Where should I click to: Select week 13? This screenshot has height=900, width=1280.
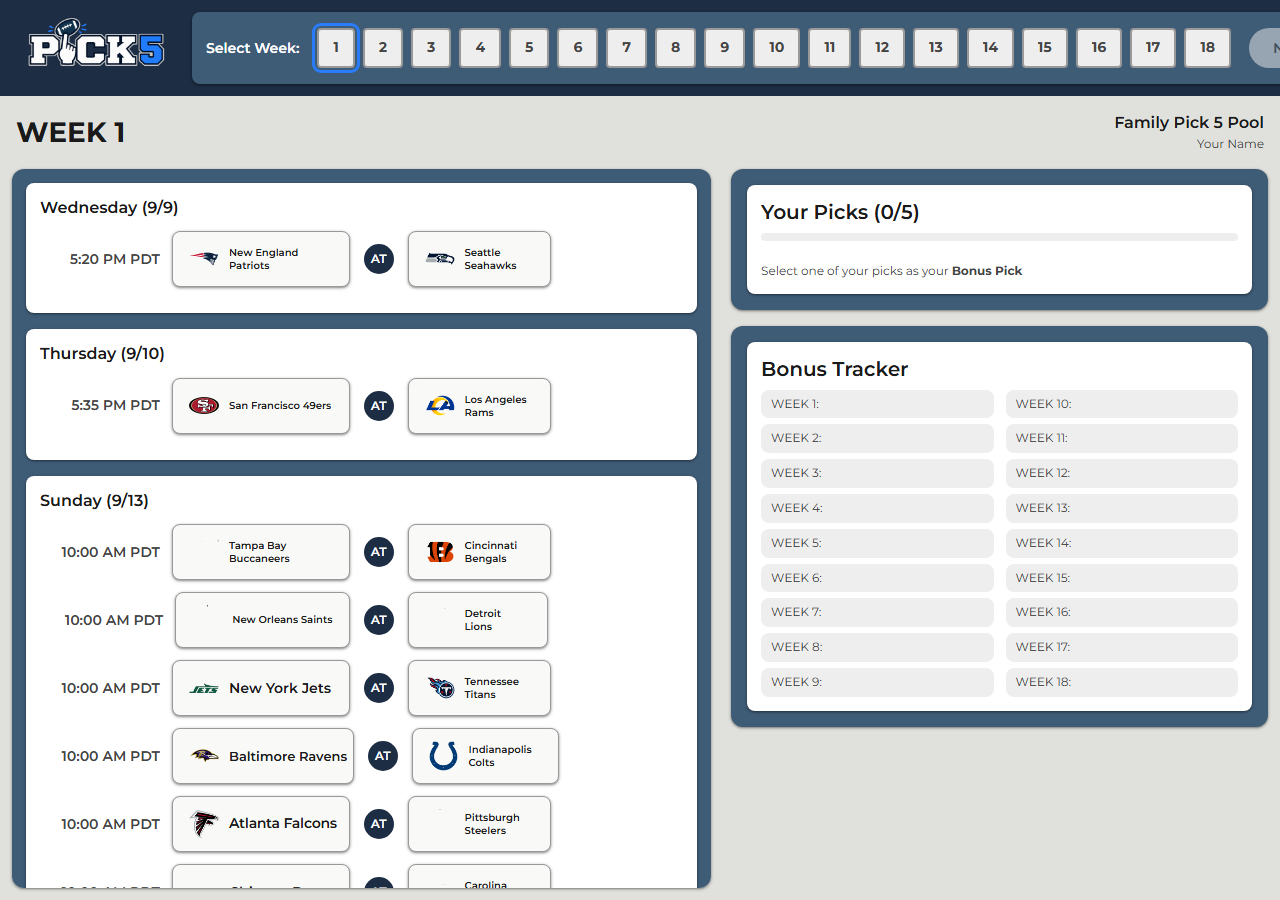point(935,48)
